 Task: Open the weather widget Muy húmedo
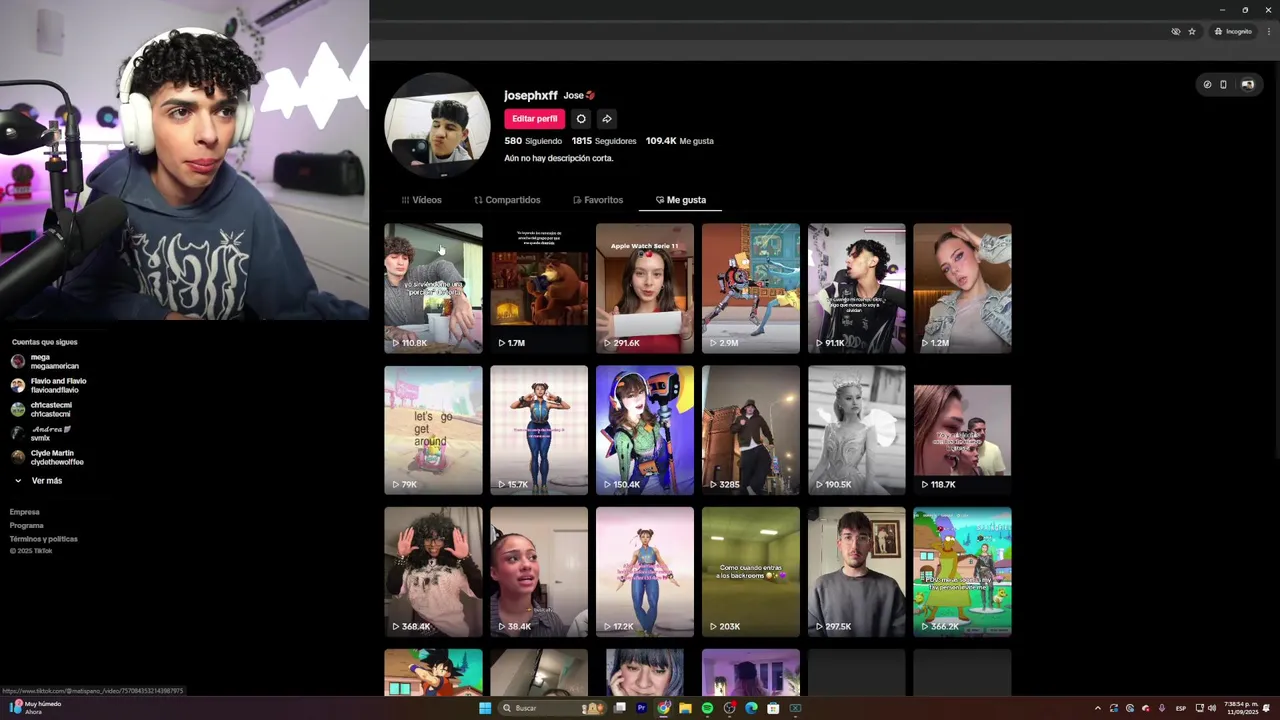click(35, 708)
